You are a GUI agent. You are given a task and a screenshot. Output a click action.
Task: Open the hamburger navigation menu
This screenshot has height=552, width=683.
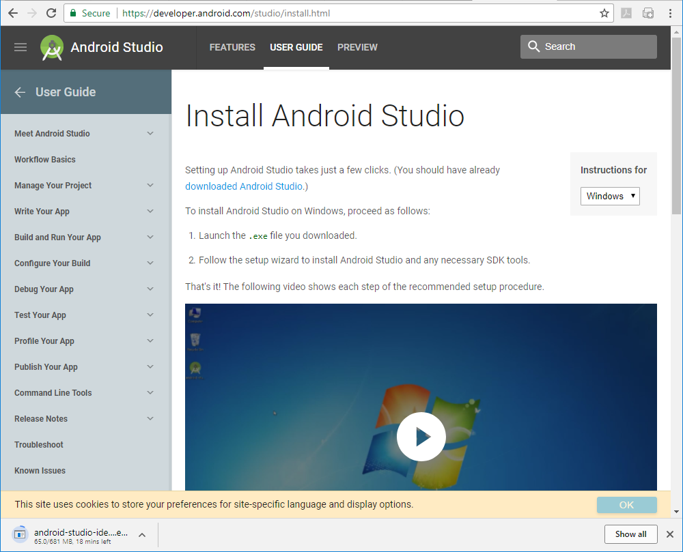[20, 47]
